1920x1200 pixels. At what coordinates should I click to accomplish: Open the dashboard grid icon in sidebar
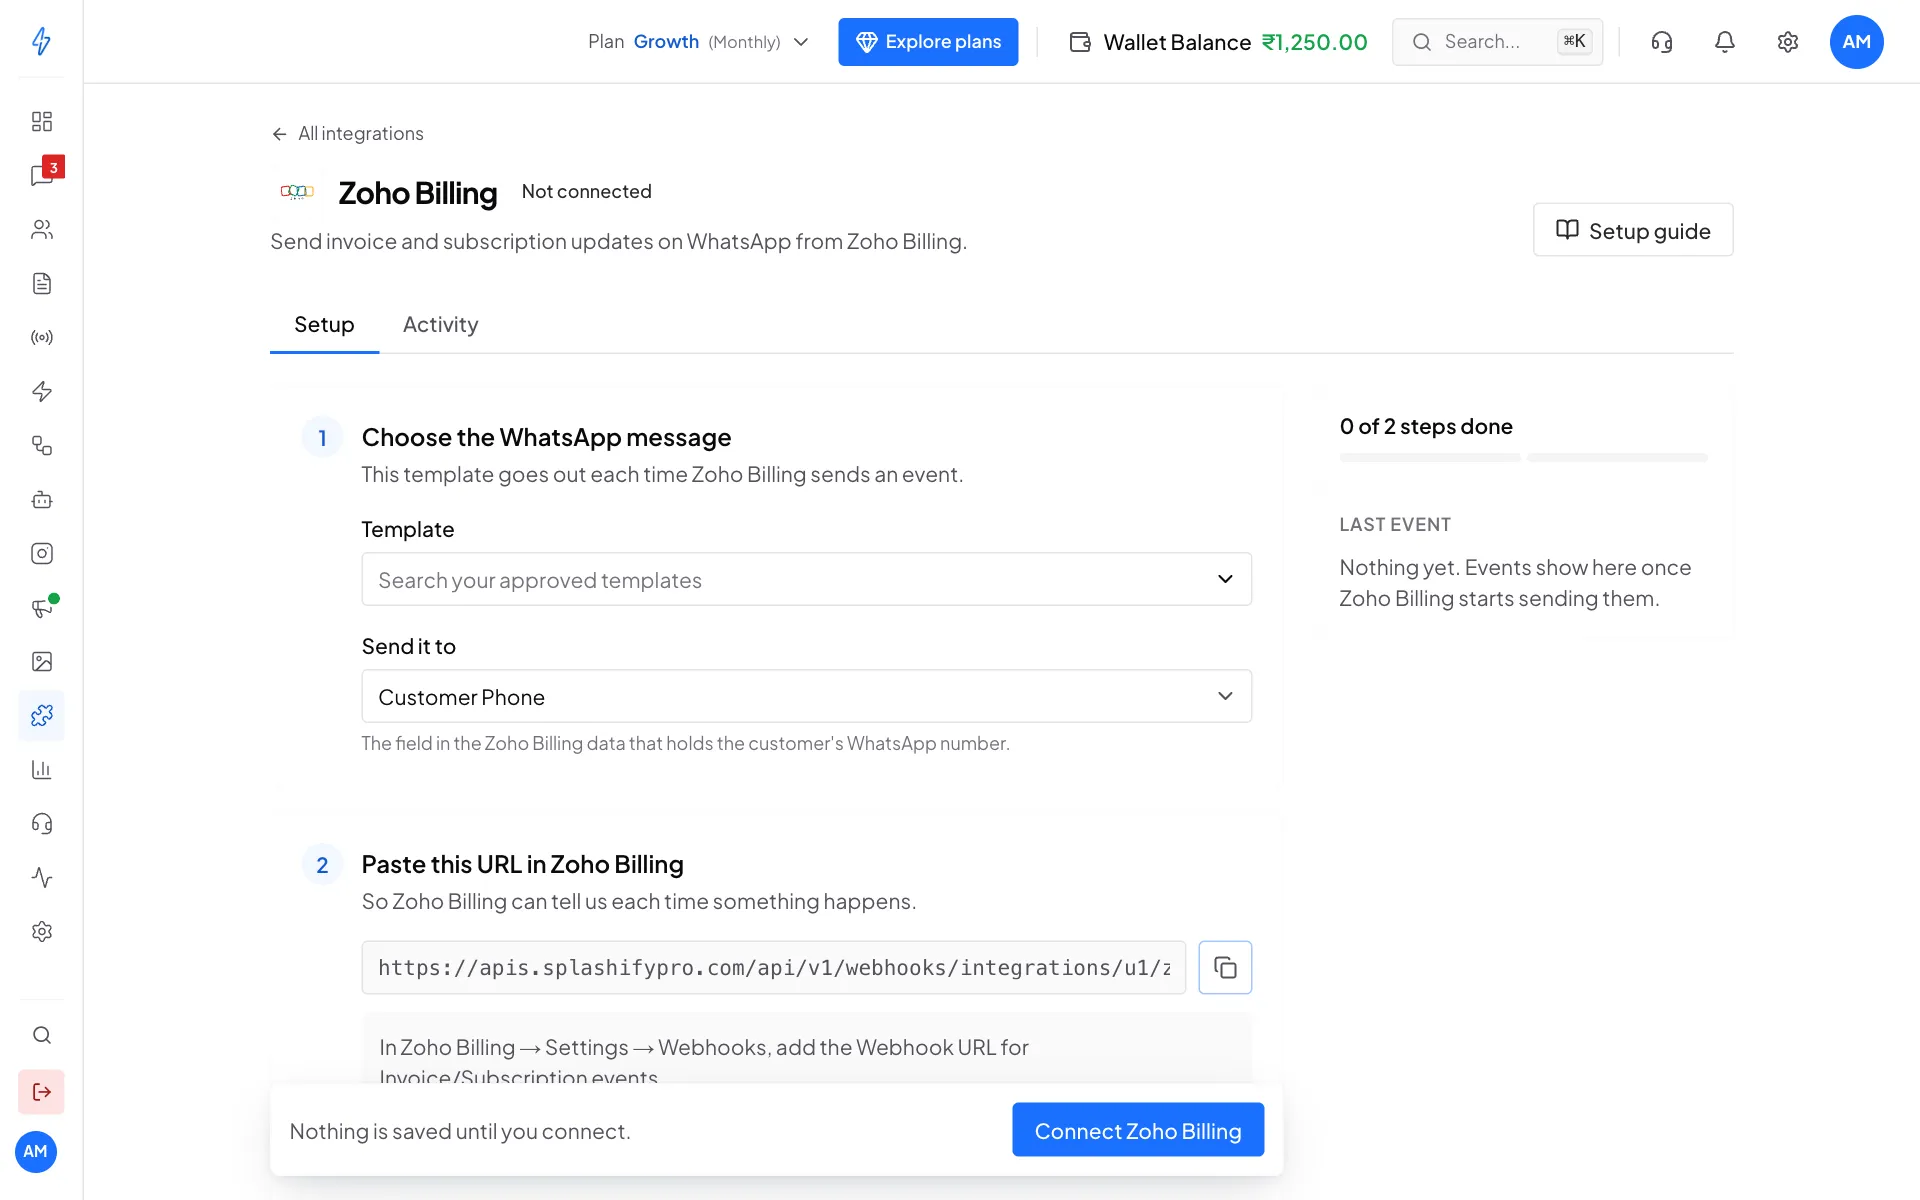[41, 121]
